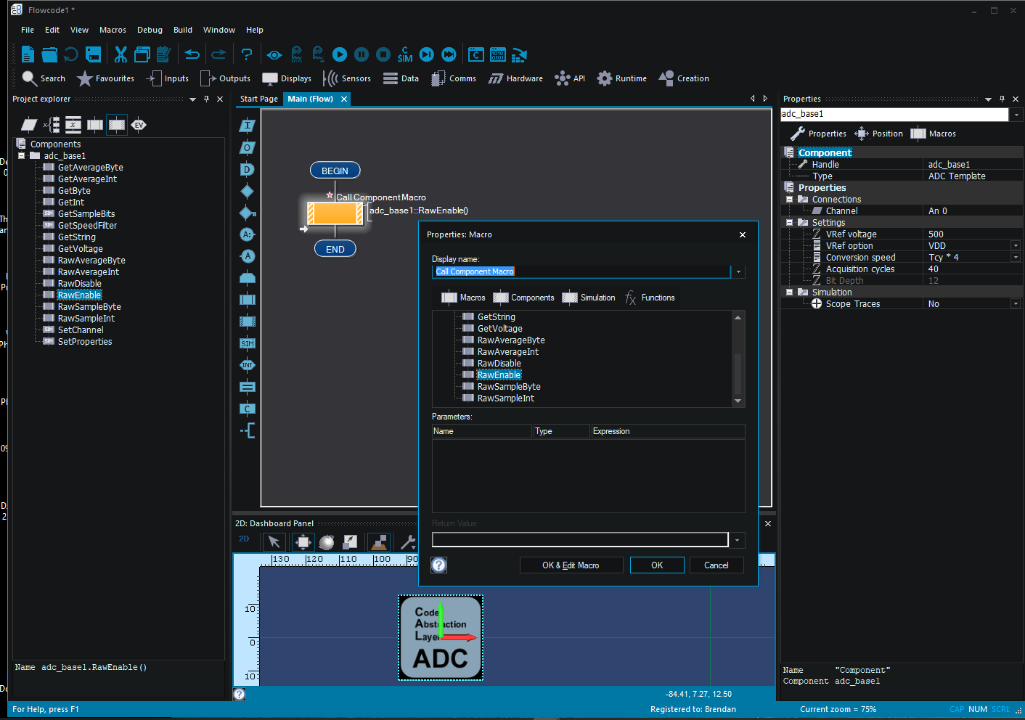Image resolution: width=1025 pixels, height=720 pixels.
Task: Open the Sensors component category
Action: click(x=347, y=78)
